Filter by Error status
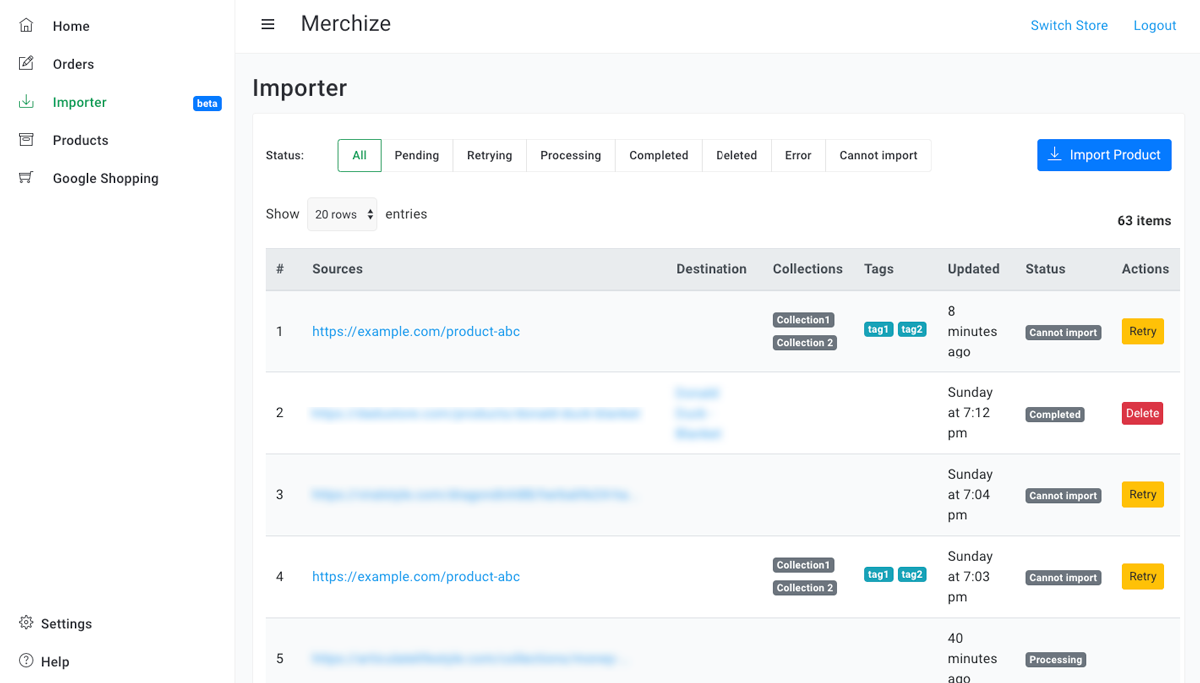Image resolution: width=1200 pixels, height=683 pixels. [x=798, y=155]
